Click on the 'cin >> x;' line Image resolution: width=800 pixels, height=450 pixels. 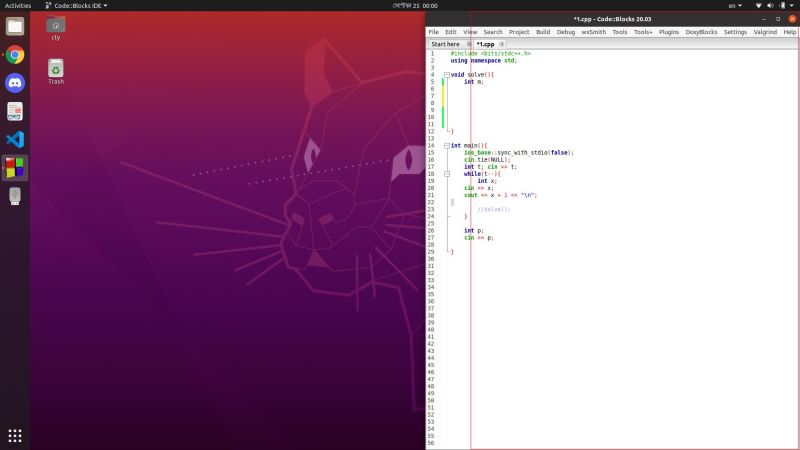pyautogui.click(x=479, y=188)
